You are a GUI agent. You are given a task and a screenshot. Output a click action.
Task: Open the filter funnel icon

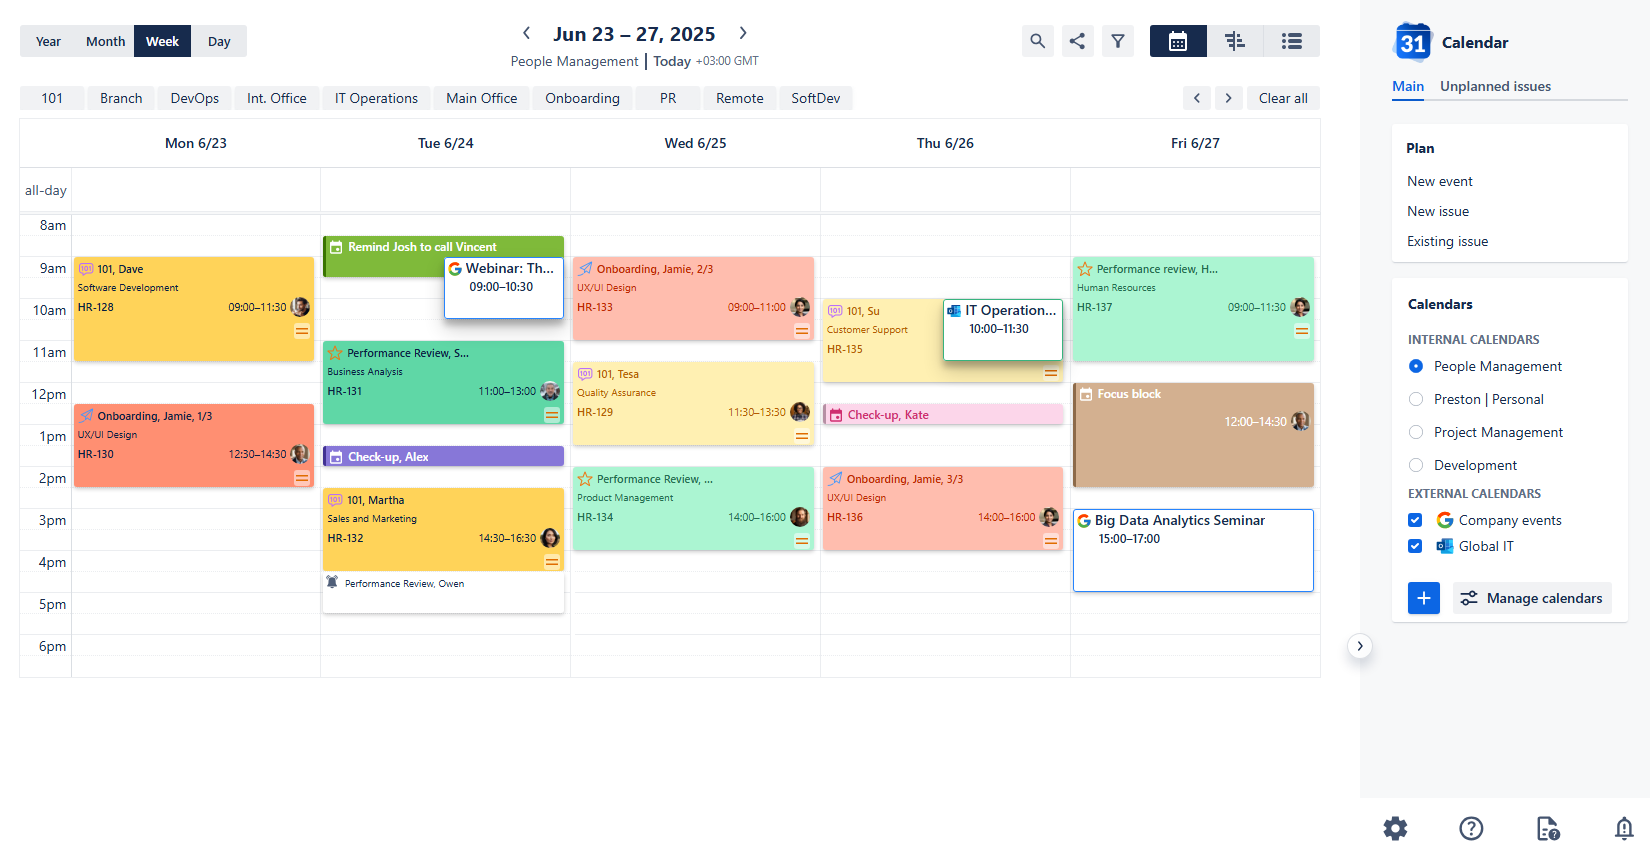(1117, 41)
